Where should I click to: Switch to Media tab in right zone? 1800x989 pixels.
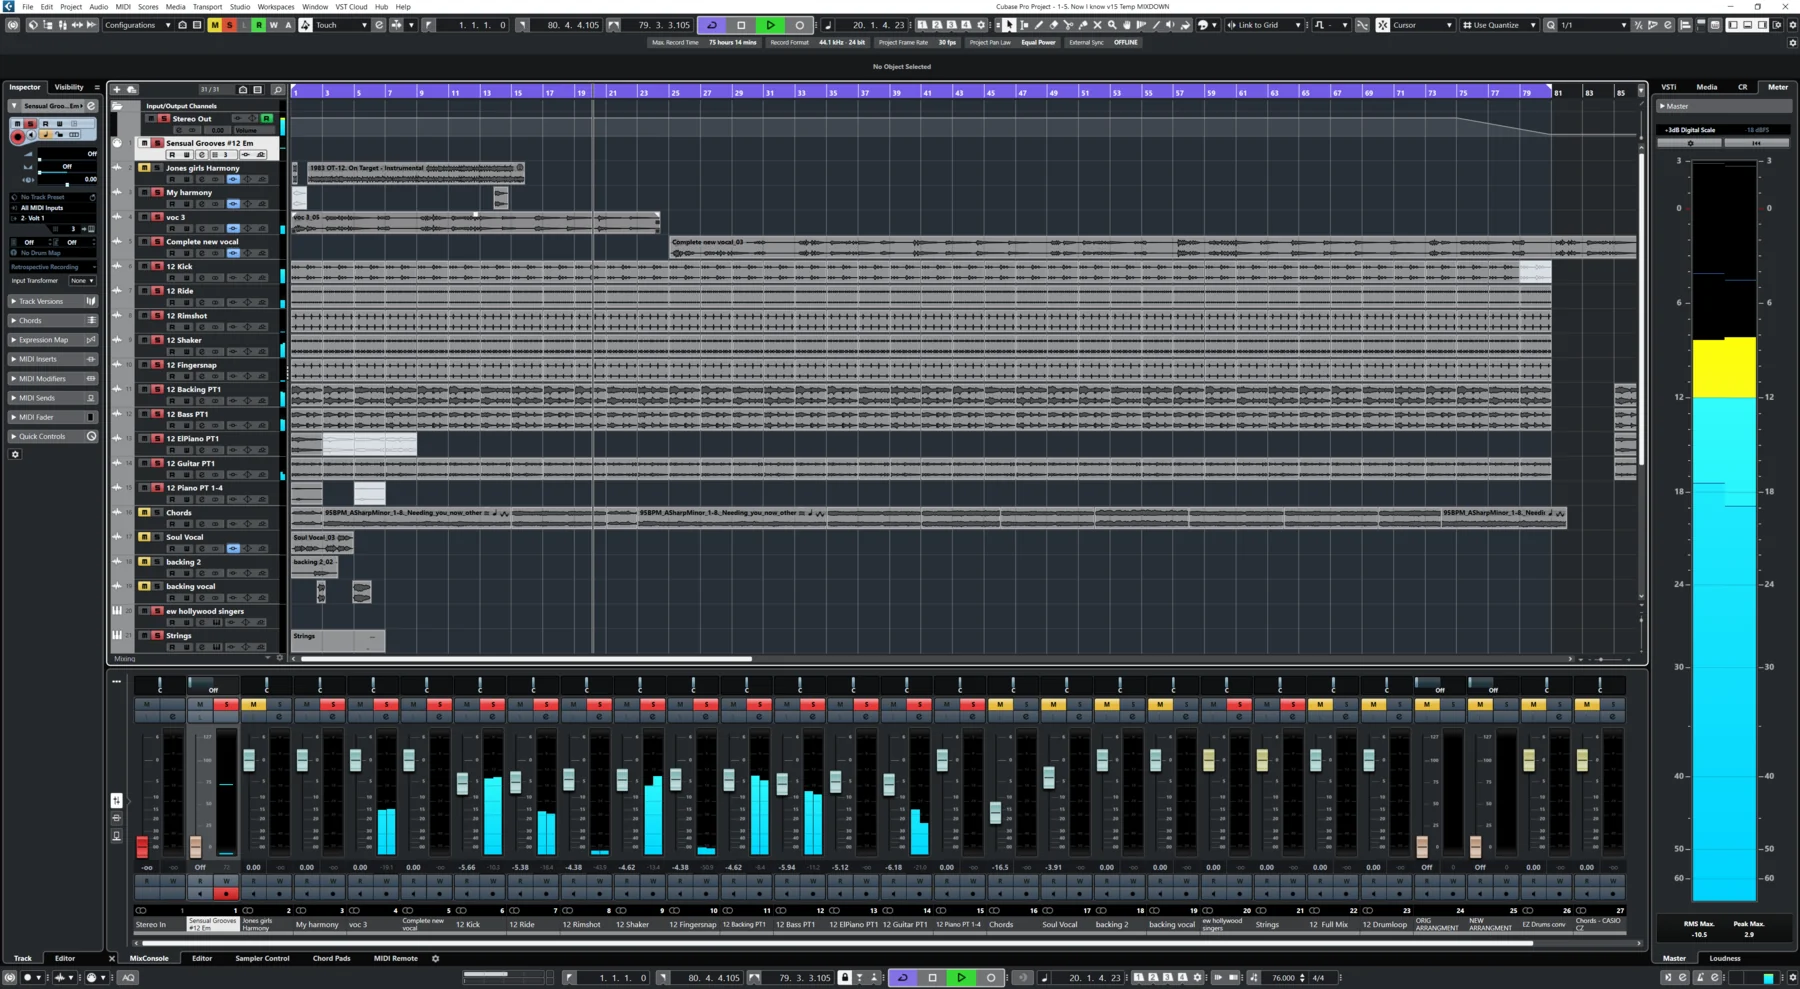[x=1706, y=87]
